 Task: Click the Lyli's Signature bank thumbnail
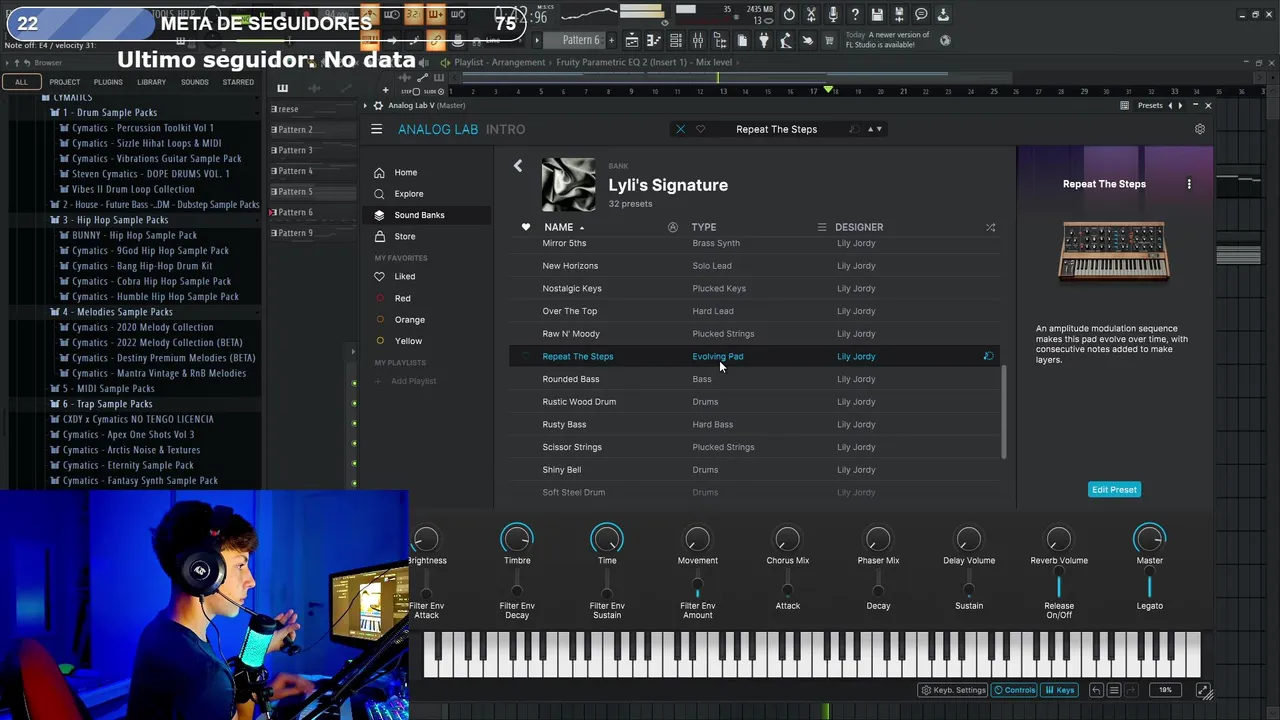568,184
